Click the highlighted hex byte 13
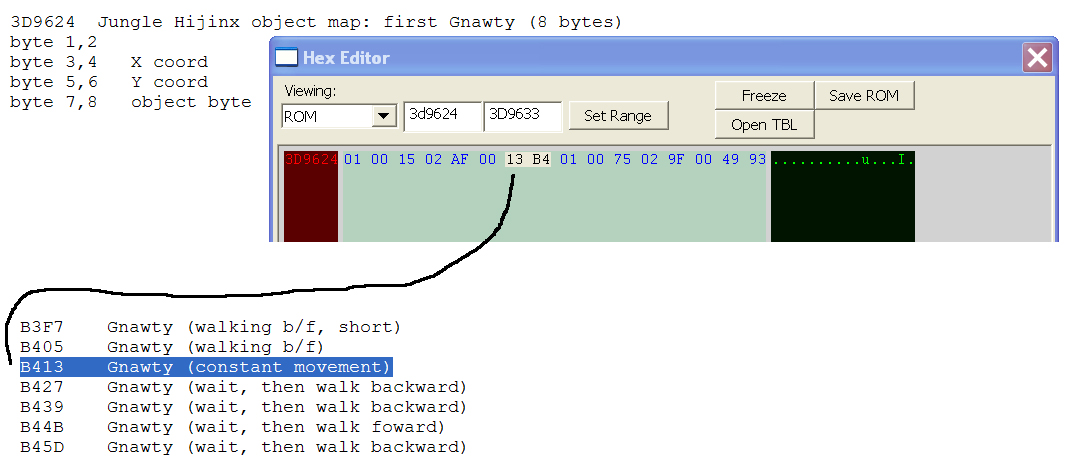The width and height of the screenshot is (1073, 474). 515,160
